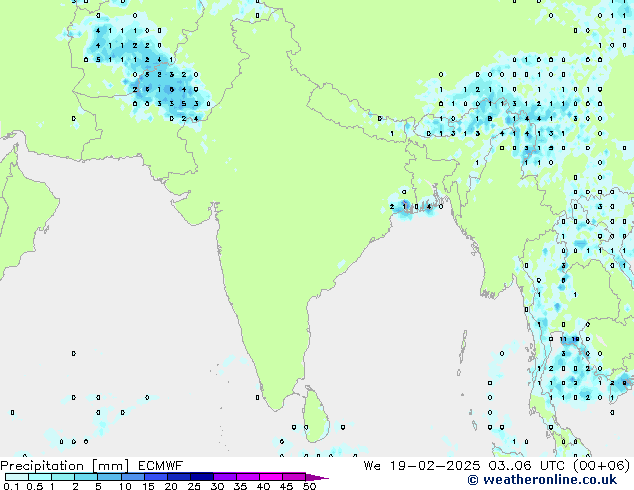Screen dimensions: 634x490
Task: Click the 35–40 mm legend color swatch
Action: 248,477
